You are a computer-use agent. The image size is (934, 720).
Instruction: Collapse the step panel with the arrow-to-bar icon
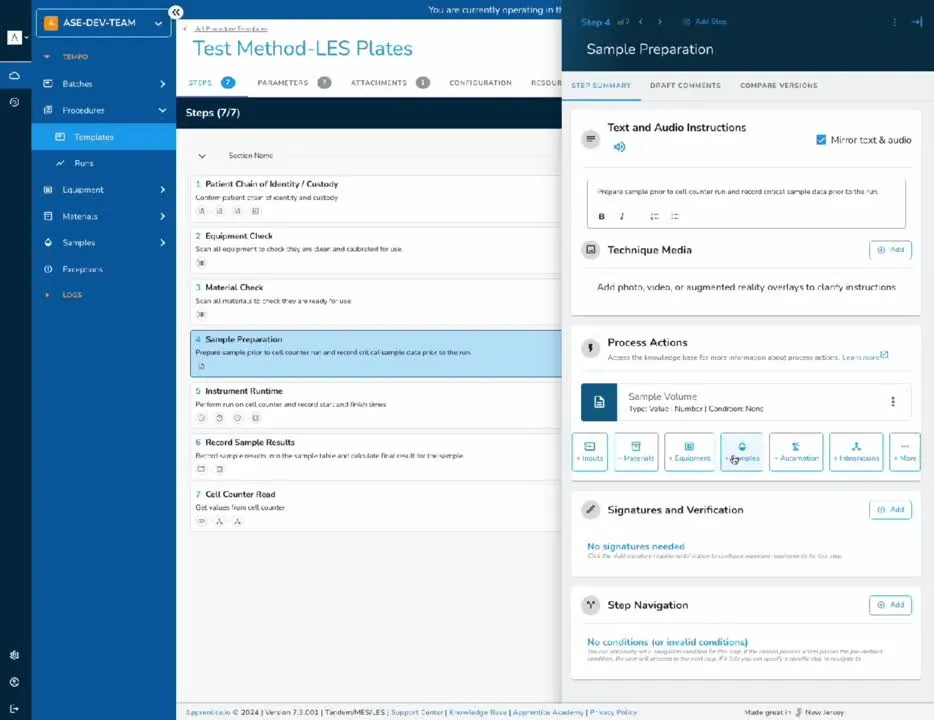click(x=917, y=22)
